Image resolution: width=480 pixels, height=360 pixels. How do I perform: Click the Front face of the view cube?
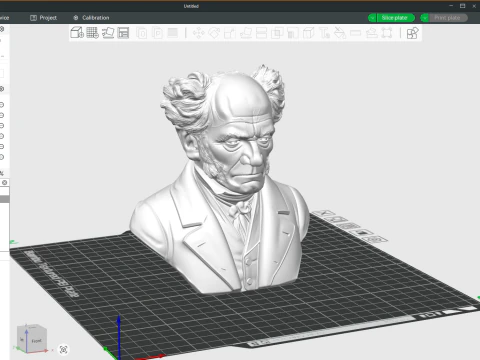tap(36, 341)
